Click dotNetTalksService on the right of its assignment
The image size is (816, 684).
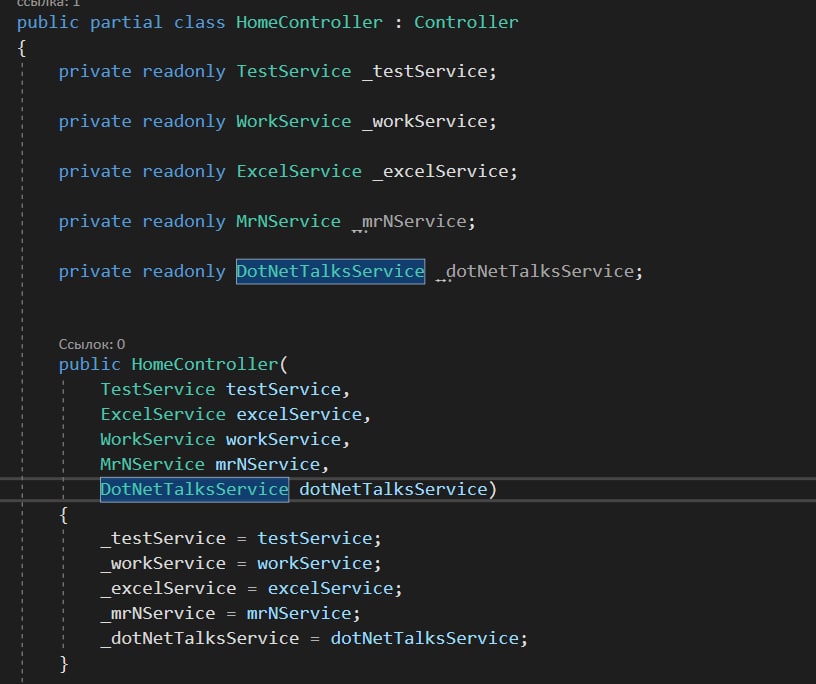coord(424,638)
